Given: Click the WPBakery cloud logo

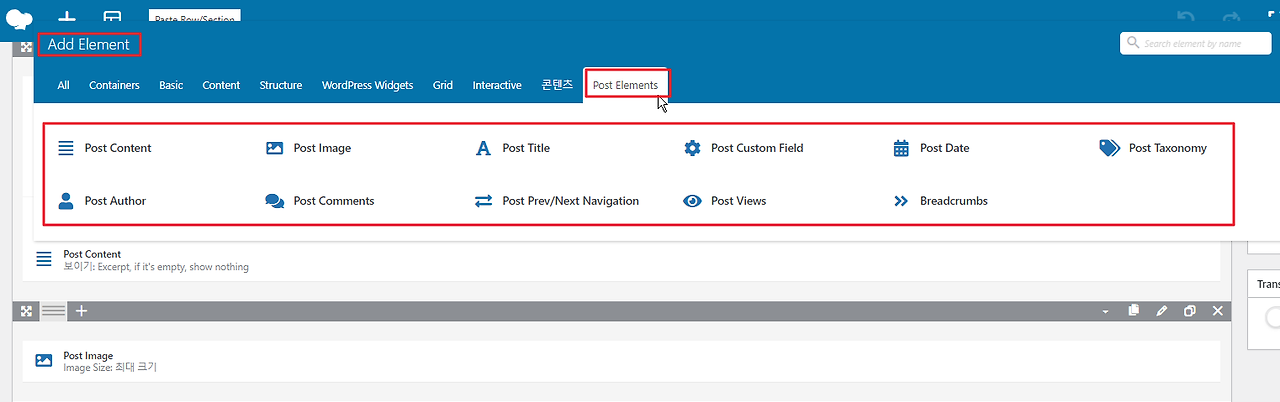Looking at the screenshot, I should point(19,17).
